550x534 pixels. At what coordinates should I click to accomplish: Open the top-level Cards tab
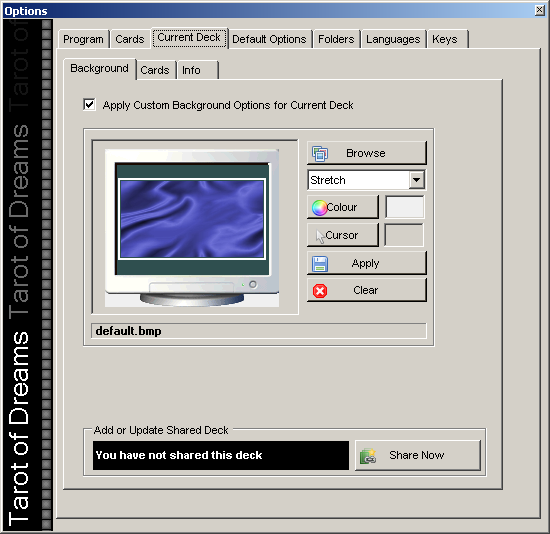[130, 39]
